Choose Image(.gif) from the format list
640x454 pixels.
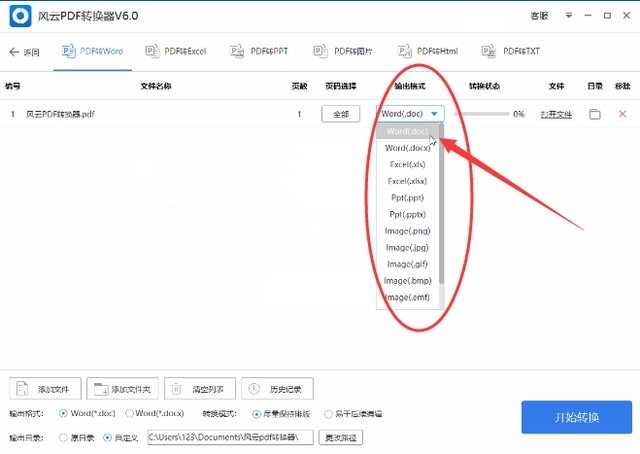[x=407, y=264]
